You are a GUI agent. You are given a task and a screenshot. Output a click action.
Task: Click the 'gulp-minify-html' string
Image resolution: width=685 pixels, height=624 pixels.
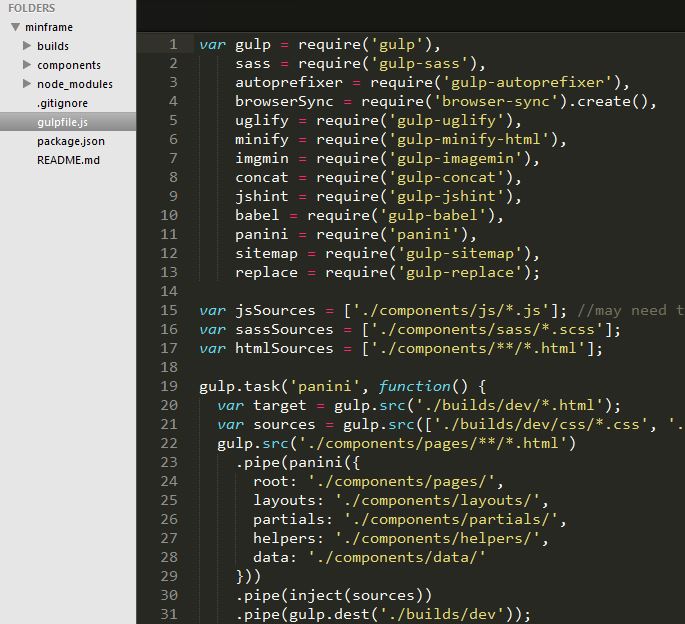469,139
